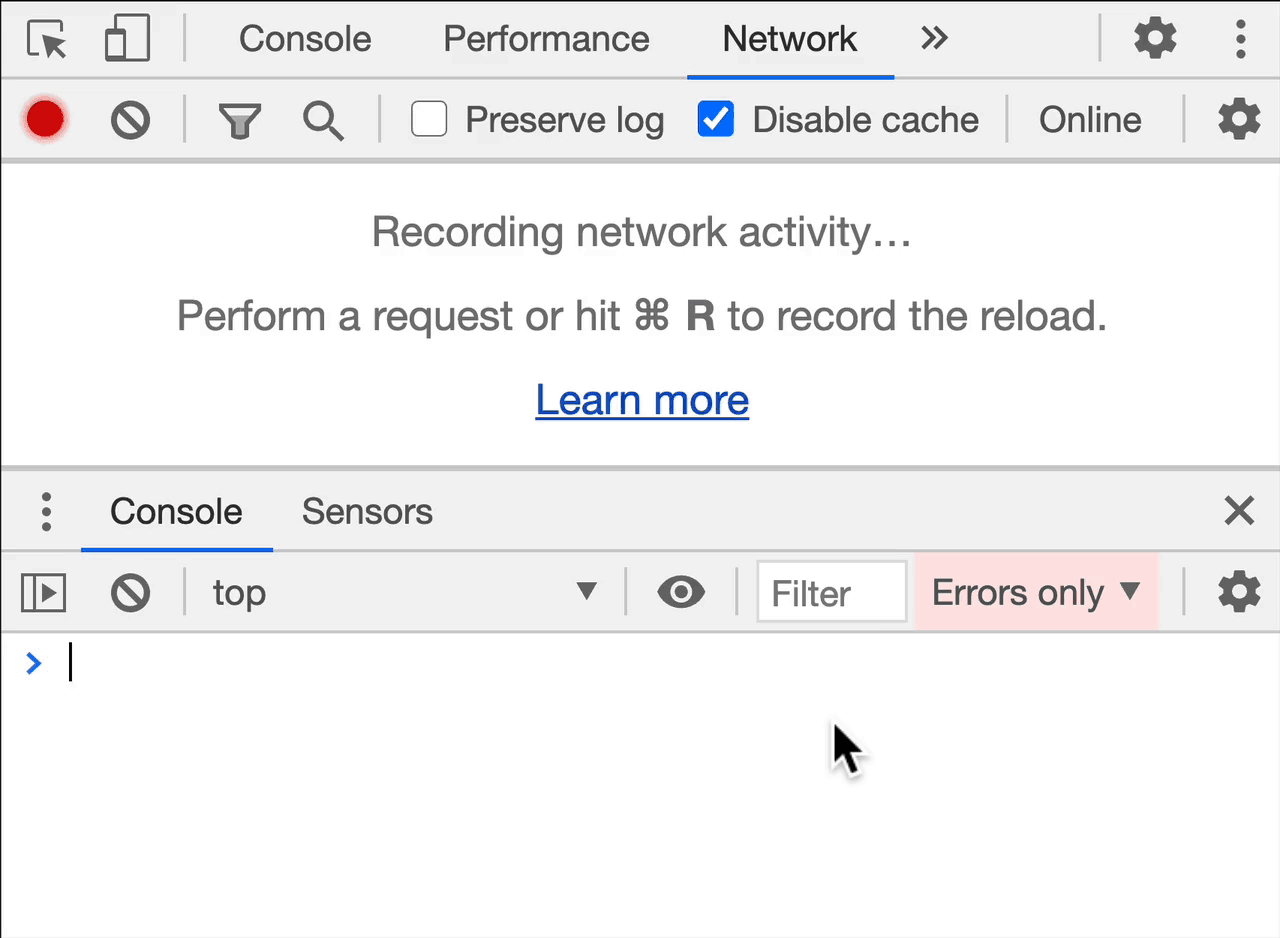This screenshot has width=1280, height=938.
Task: Open the Online throttling dropdown
Action: point(1090,120)
